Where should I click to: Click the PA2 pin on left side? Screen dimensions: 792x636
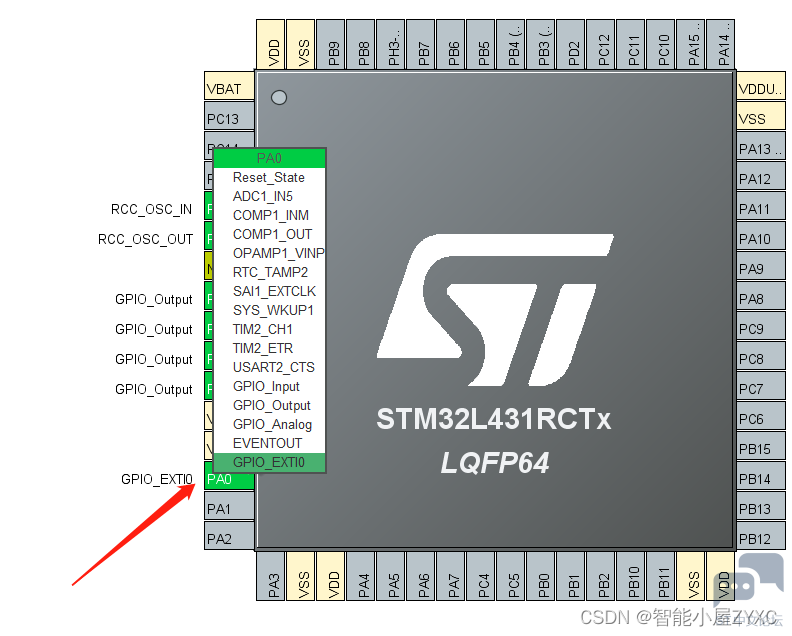[x=229, y=535]
